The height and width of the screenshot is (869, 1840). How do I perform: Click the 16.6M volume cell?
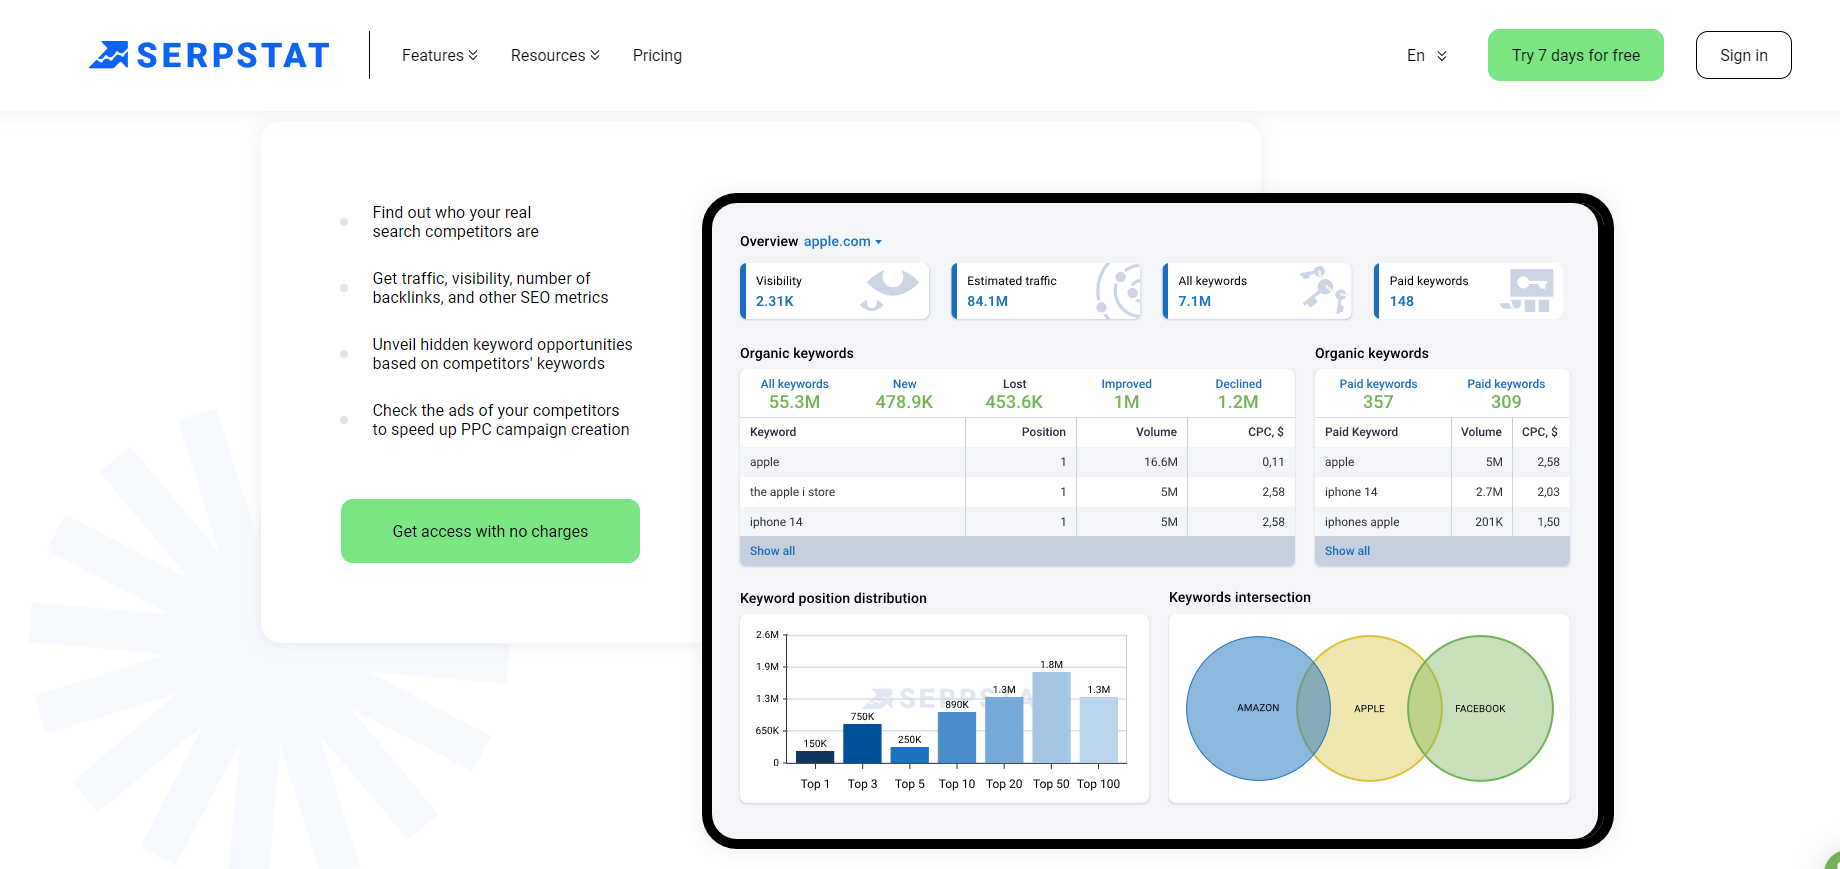coord(1160,462)
